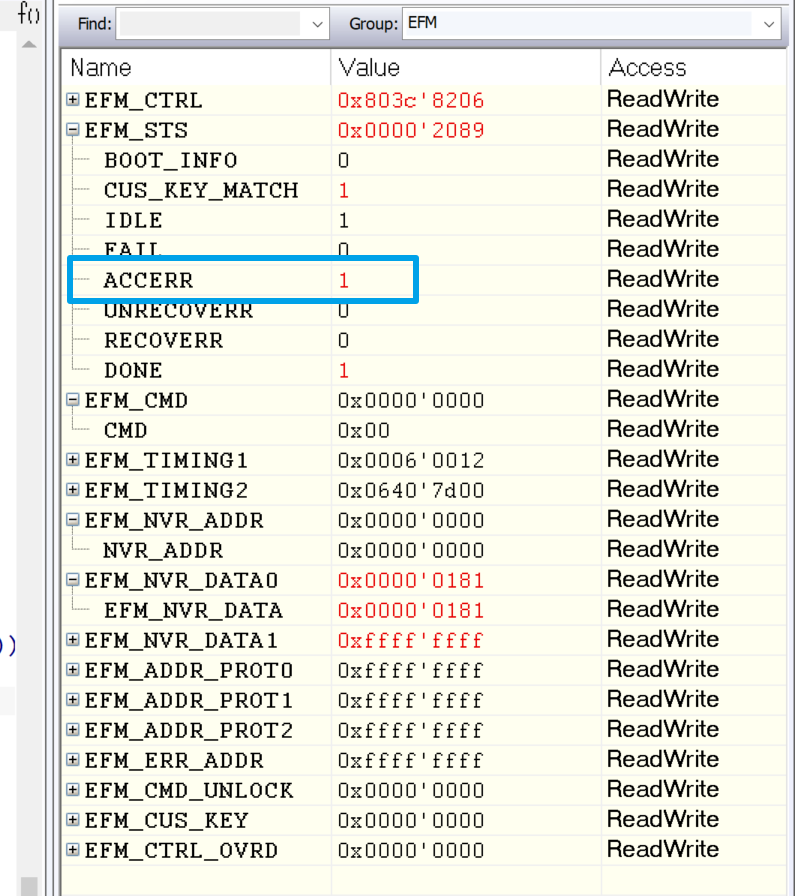Click inside the Find input field
The image size is (795, 896).
click(x=210, y=24)
